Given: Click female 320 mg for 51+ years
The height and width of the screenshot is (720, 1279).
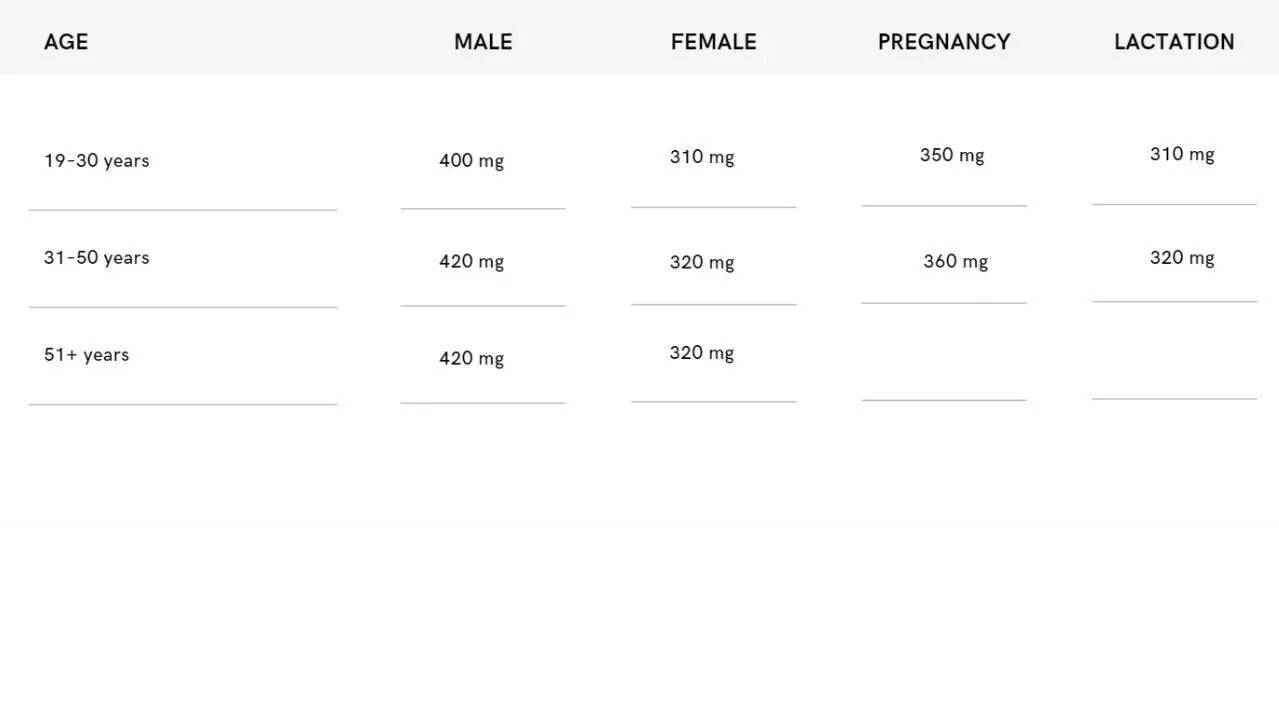Looking at the screenshot, I should pyautogui.click(x=702, y=353).
